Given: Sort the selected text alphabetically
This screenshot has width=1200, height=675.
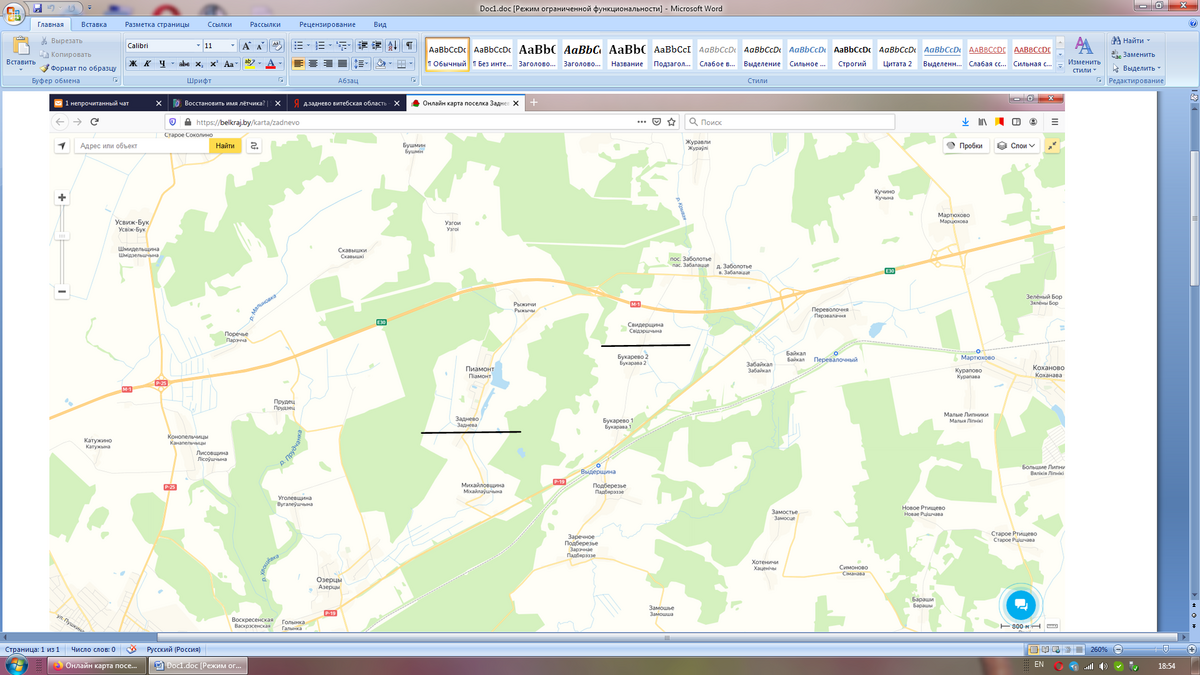Looking at the screenshot, I should pos(392,45).
